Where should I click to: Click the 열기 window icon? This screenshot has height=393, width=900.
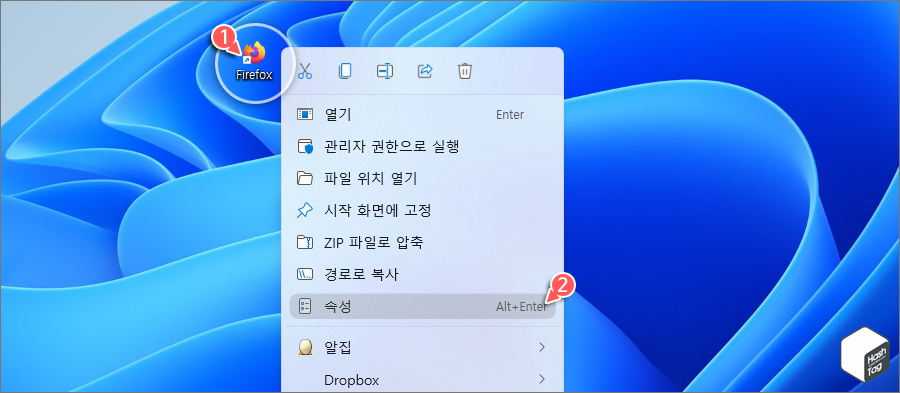(x=305, y=114)
